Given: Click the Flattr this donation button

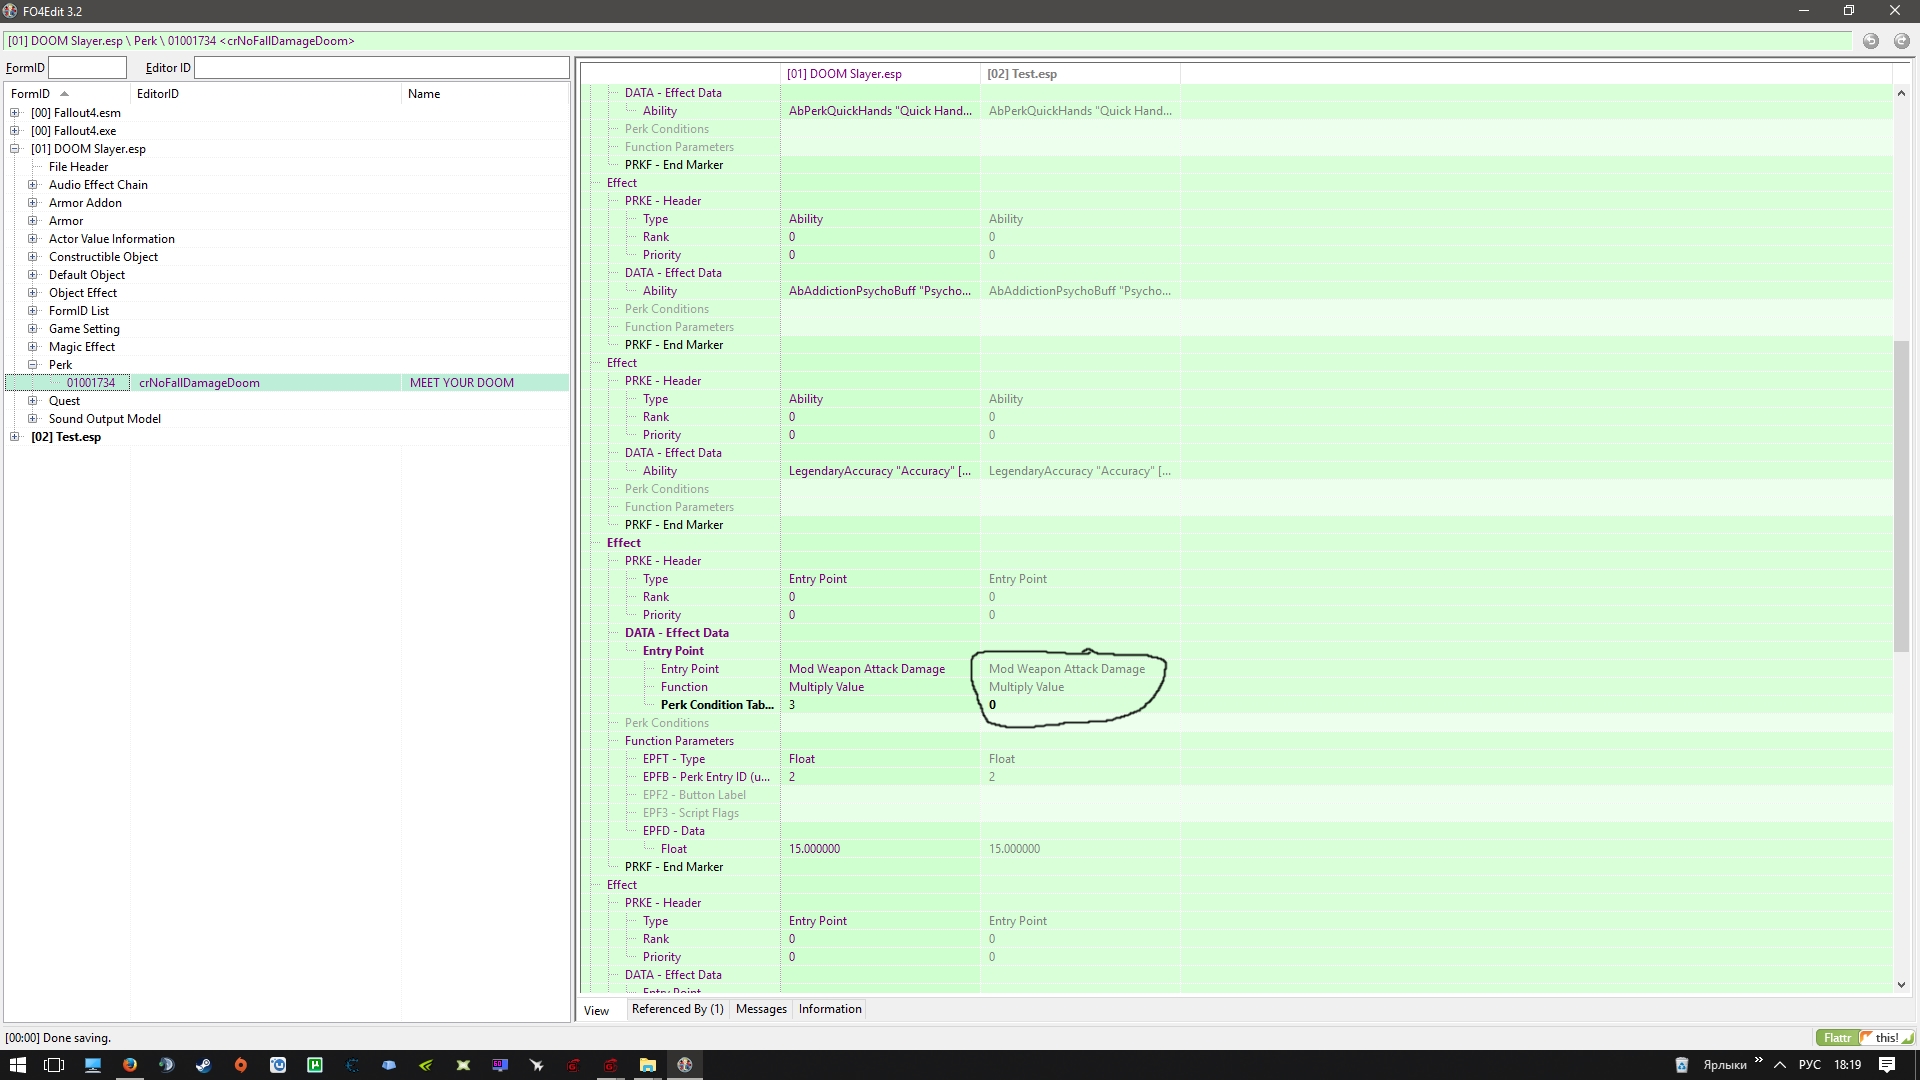Looking at the screenshot, I should (1865, 1038).
